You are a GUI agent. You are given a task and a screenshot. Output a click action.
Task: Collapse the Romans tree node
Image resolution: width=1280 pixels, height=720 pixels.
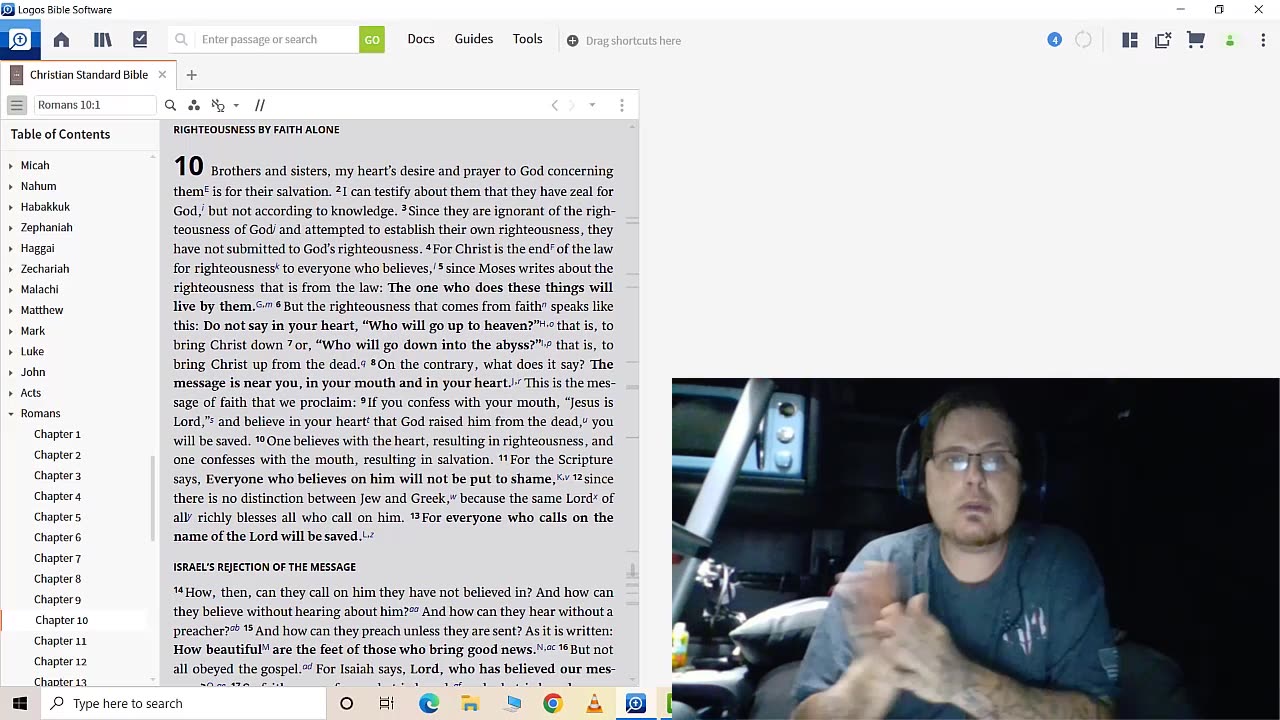point(11,414)
